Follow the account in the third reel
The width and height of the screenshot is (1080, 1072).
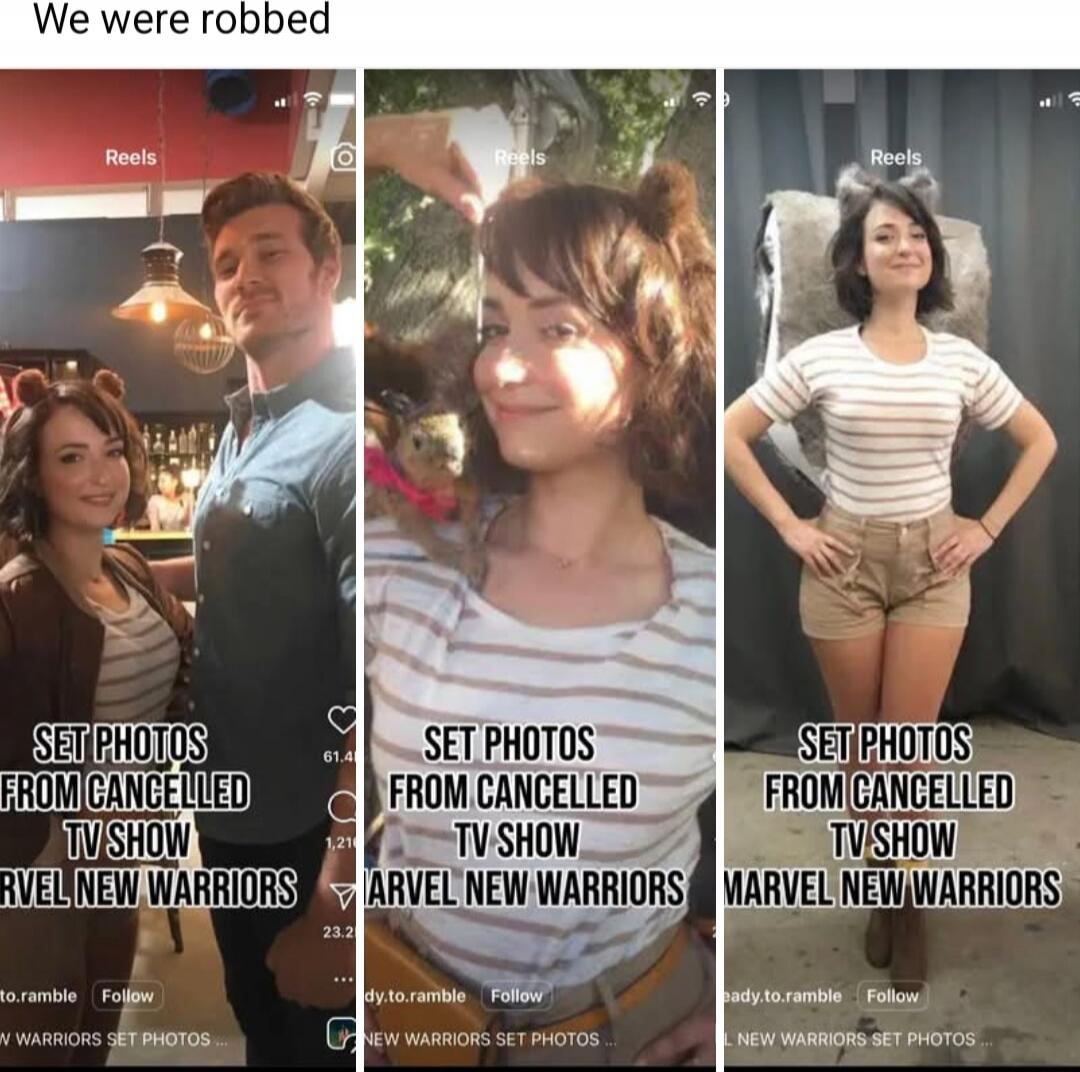click(893, 996)
